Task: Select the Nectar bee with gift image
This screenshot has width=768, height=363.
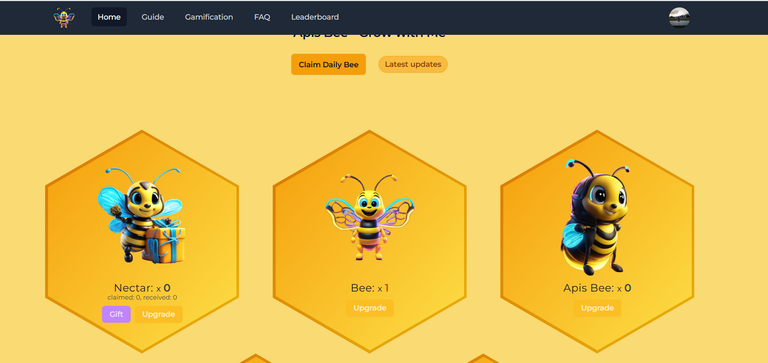Action: [x=141, y=215]
